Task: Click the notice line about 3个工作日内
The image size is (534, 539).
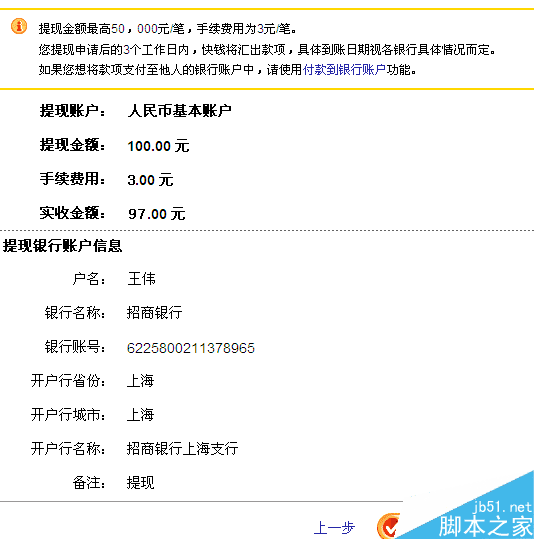Action: 267,50
